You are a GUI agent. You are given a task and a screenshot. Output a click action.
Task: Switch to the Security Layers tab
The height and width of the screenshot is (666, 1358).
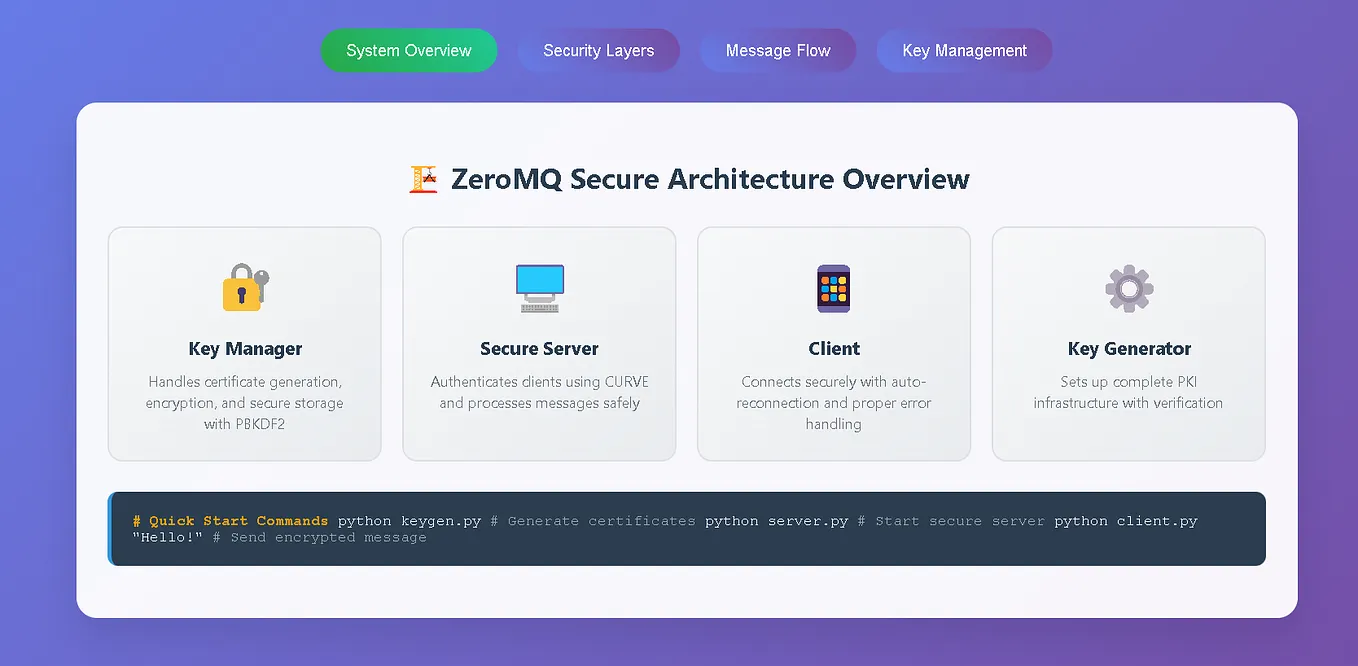(598, 50)
